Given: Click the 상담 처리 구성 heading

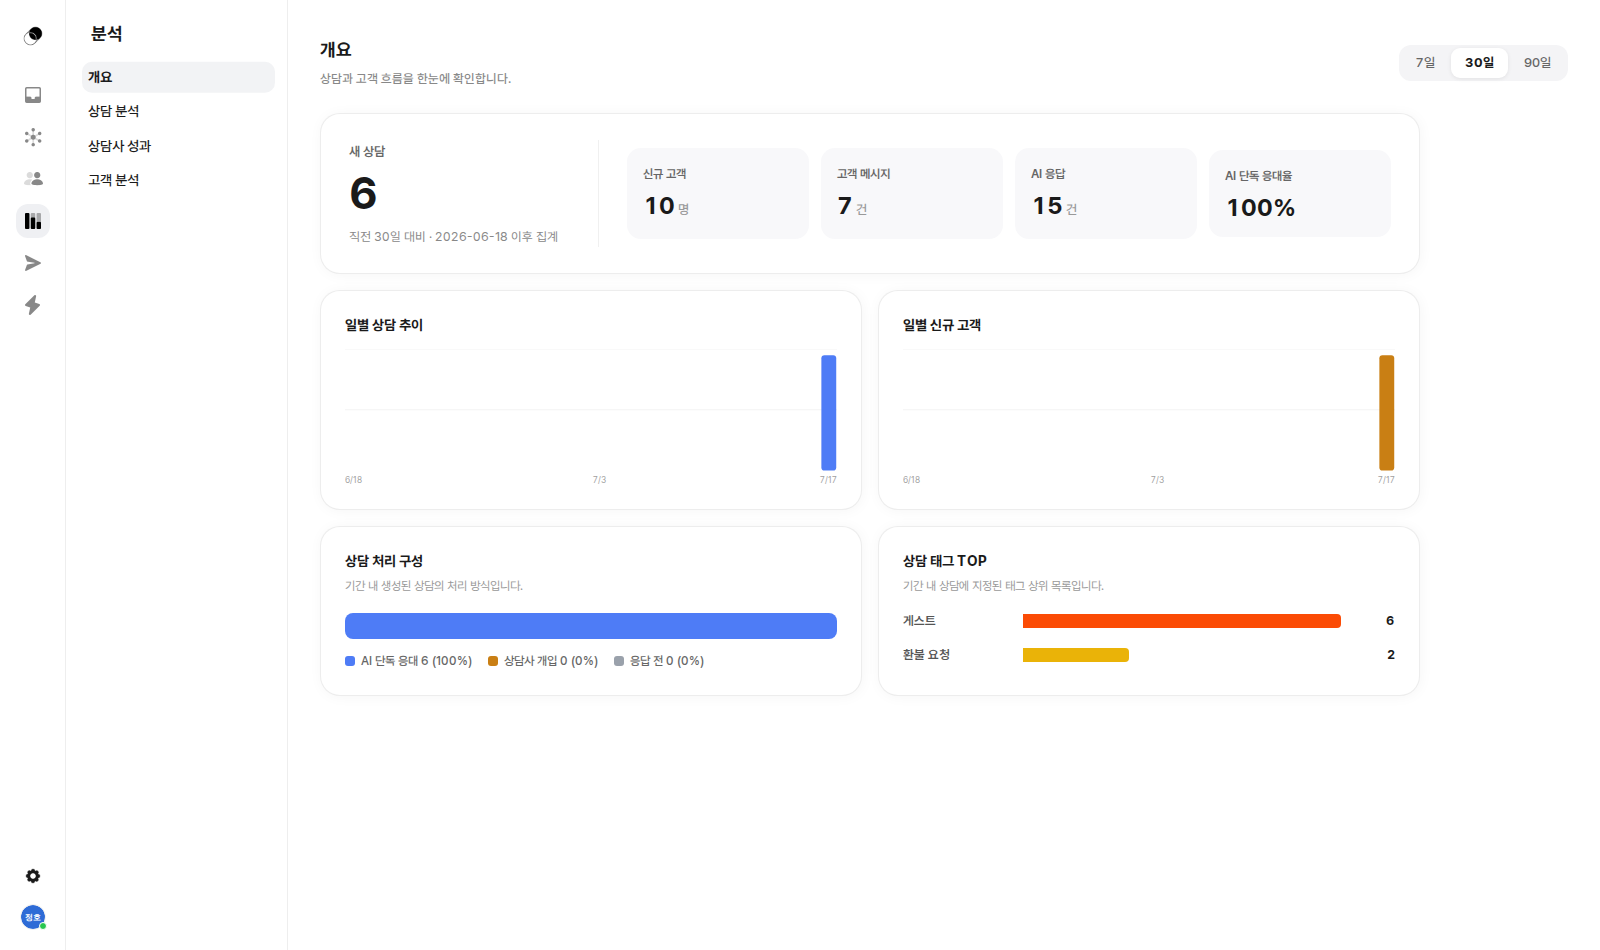Looking at the screenshot, I should [x=384, y=561].
